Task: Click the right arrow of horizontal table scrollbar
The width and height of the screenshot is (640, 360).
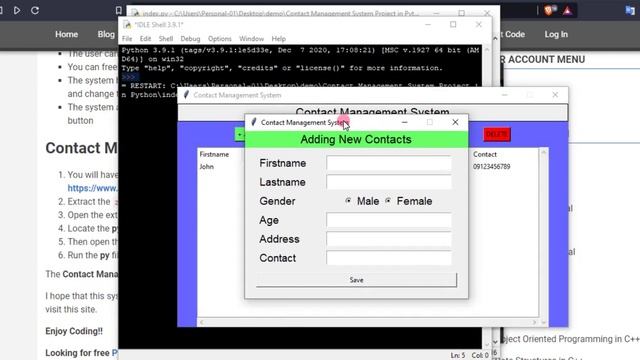Action: point(534,322)
